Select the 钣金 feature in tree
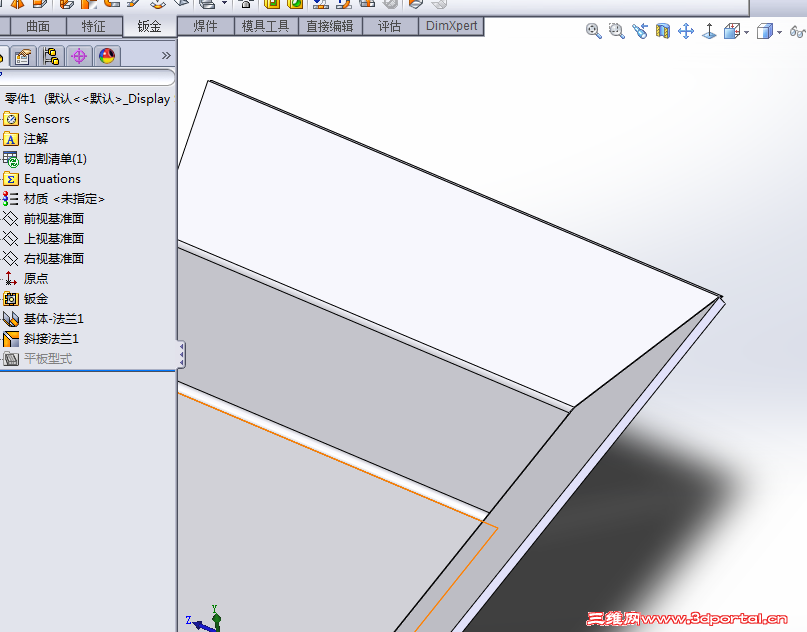Image resolution: width=807 pixels, height=632 pixels. (x=26, y=299)
